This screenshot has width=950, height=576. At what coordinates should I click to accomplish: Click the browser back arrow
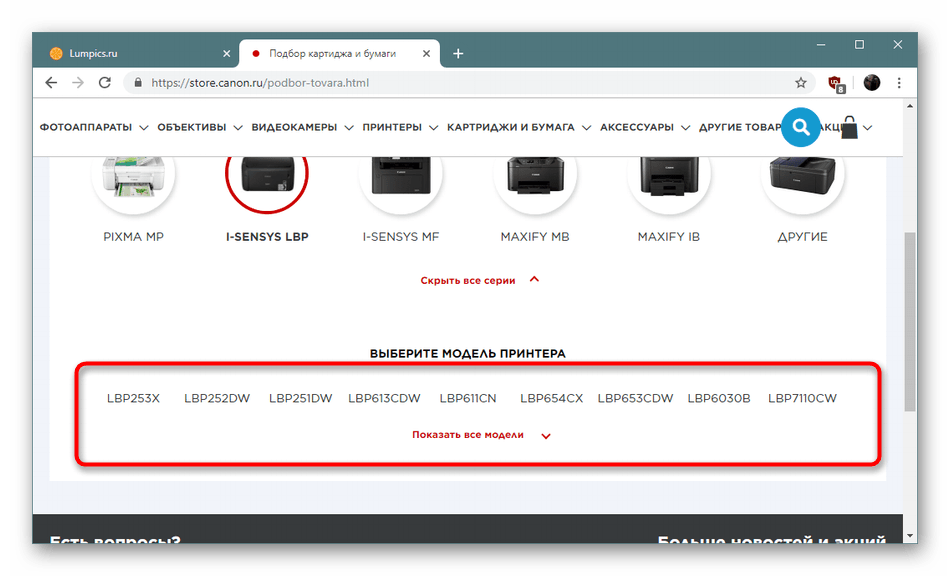[x=51, y=83]
